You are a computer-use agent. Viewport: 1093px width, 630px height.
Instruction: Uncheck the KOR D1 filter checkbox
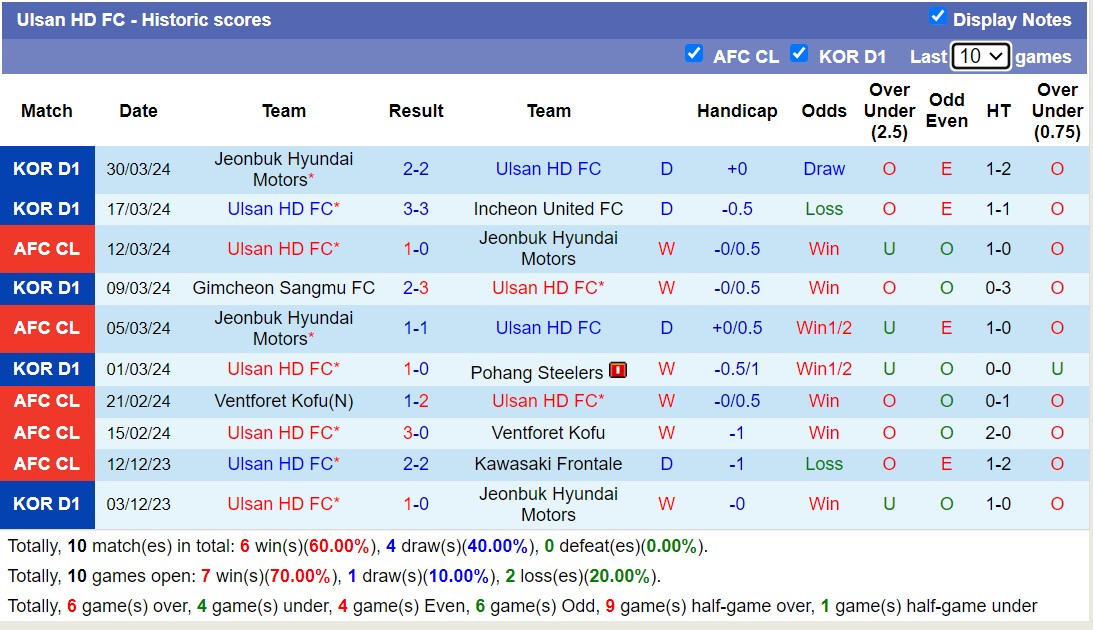click(800, 53)
